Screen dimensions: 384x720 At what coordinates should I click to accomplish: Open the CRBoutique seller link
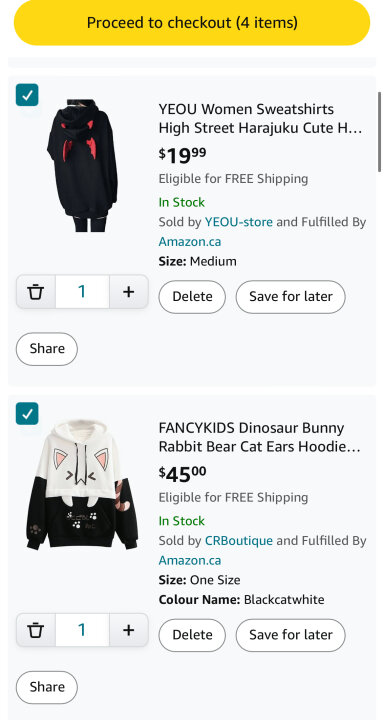[x=238, y=541]
